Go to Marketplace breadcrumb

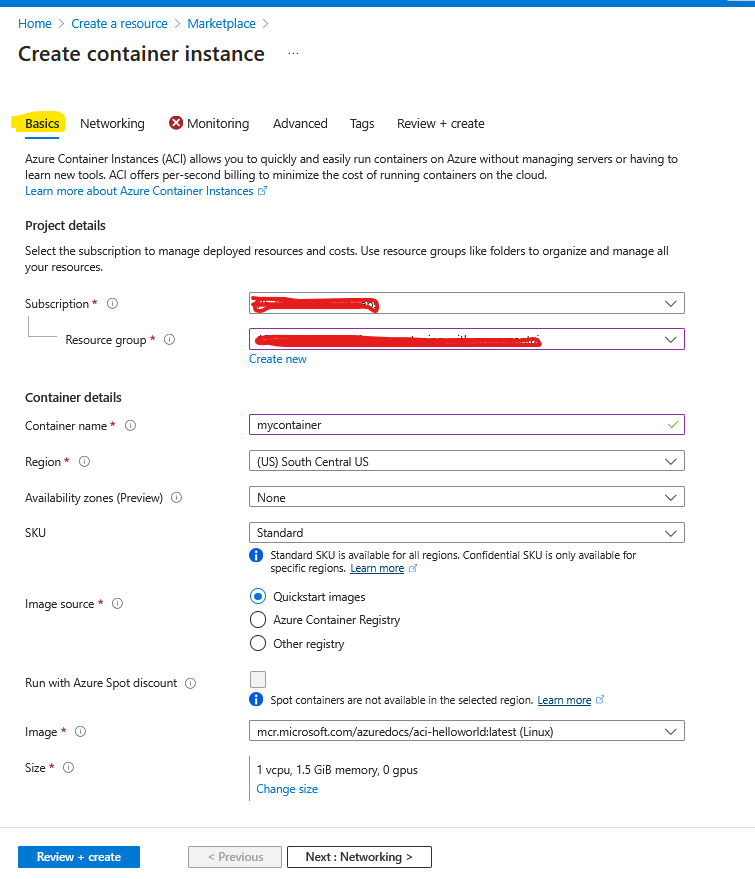coord(221,24)
